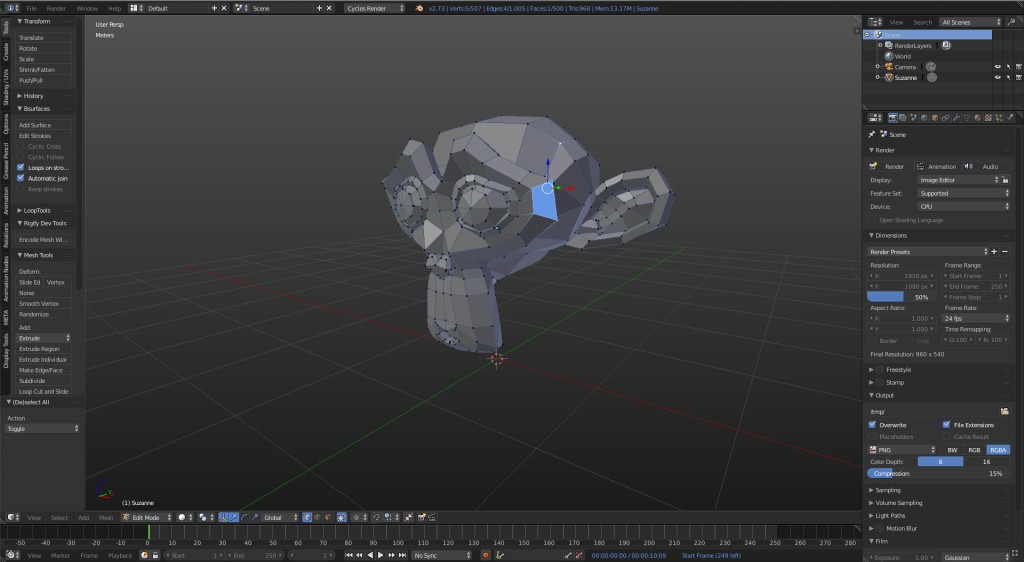The height and width of the screenshot is (562, 1024).
Task: Toggle the 3D manipulator widget icon
Action: point(223,517)
